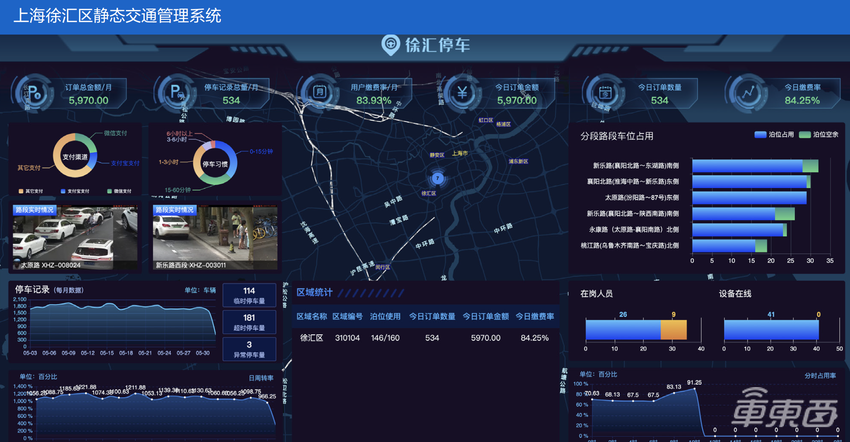Image resolution: width=850 pixels, height=442 pixels.
Task: Select the 徐汇区 cell in region table
Action: point(312,338)
